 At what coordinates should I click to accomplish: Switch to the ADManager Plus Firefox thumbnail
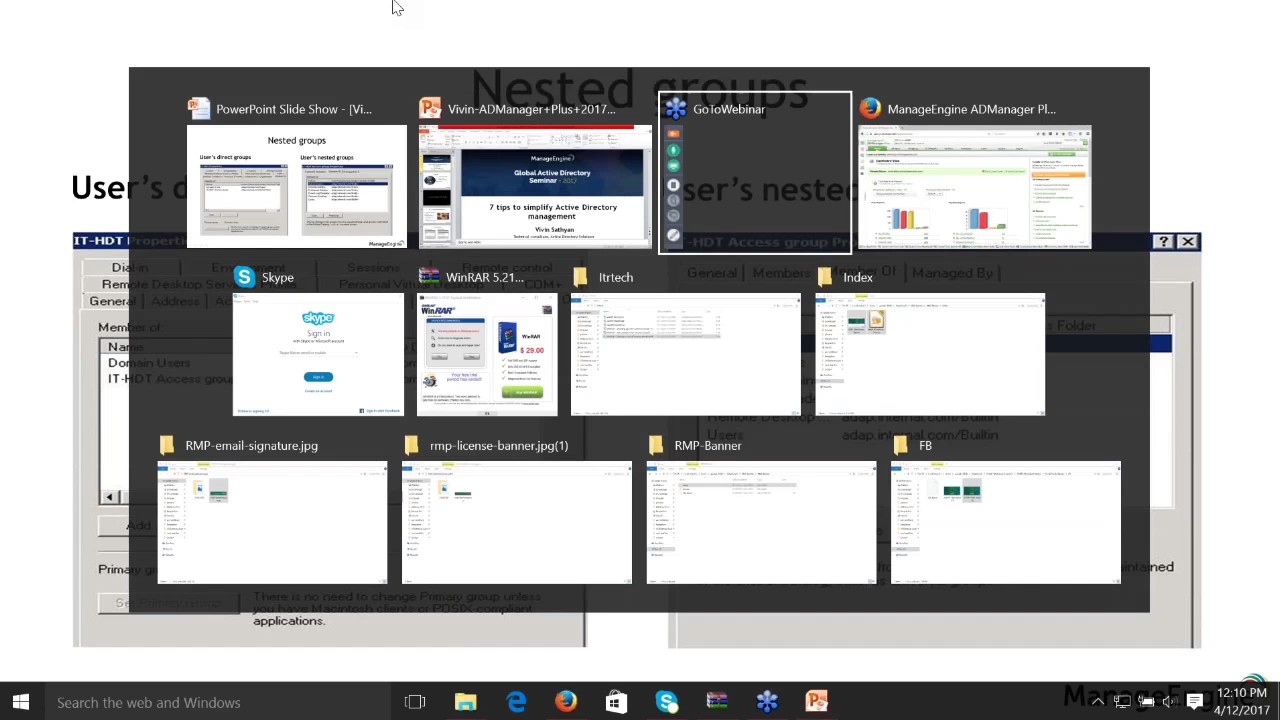(x=974, y=187)
